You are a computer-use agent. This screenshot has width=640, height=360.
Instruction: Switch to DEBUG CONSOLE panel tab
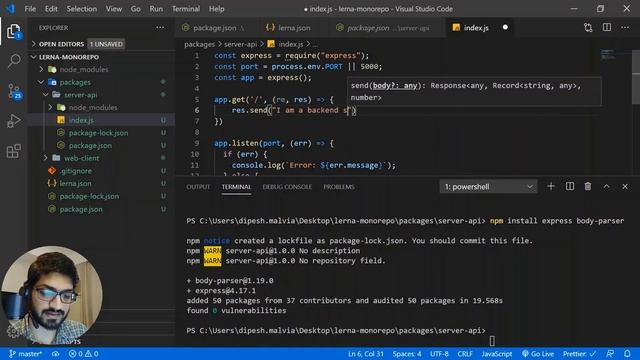[x=287, y=187]
